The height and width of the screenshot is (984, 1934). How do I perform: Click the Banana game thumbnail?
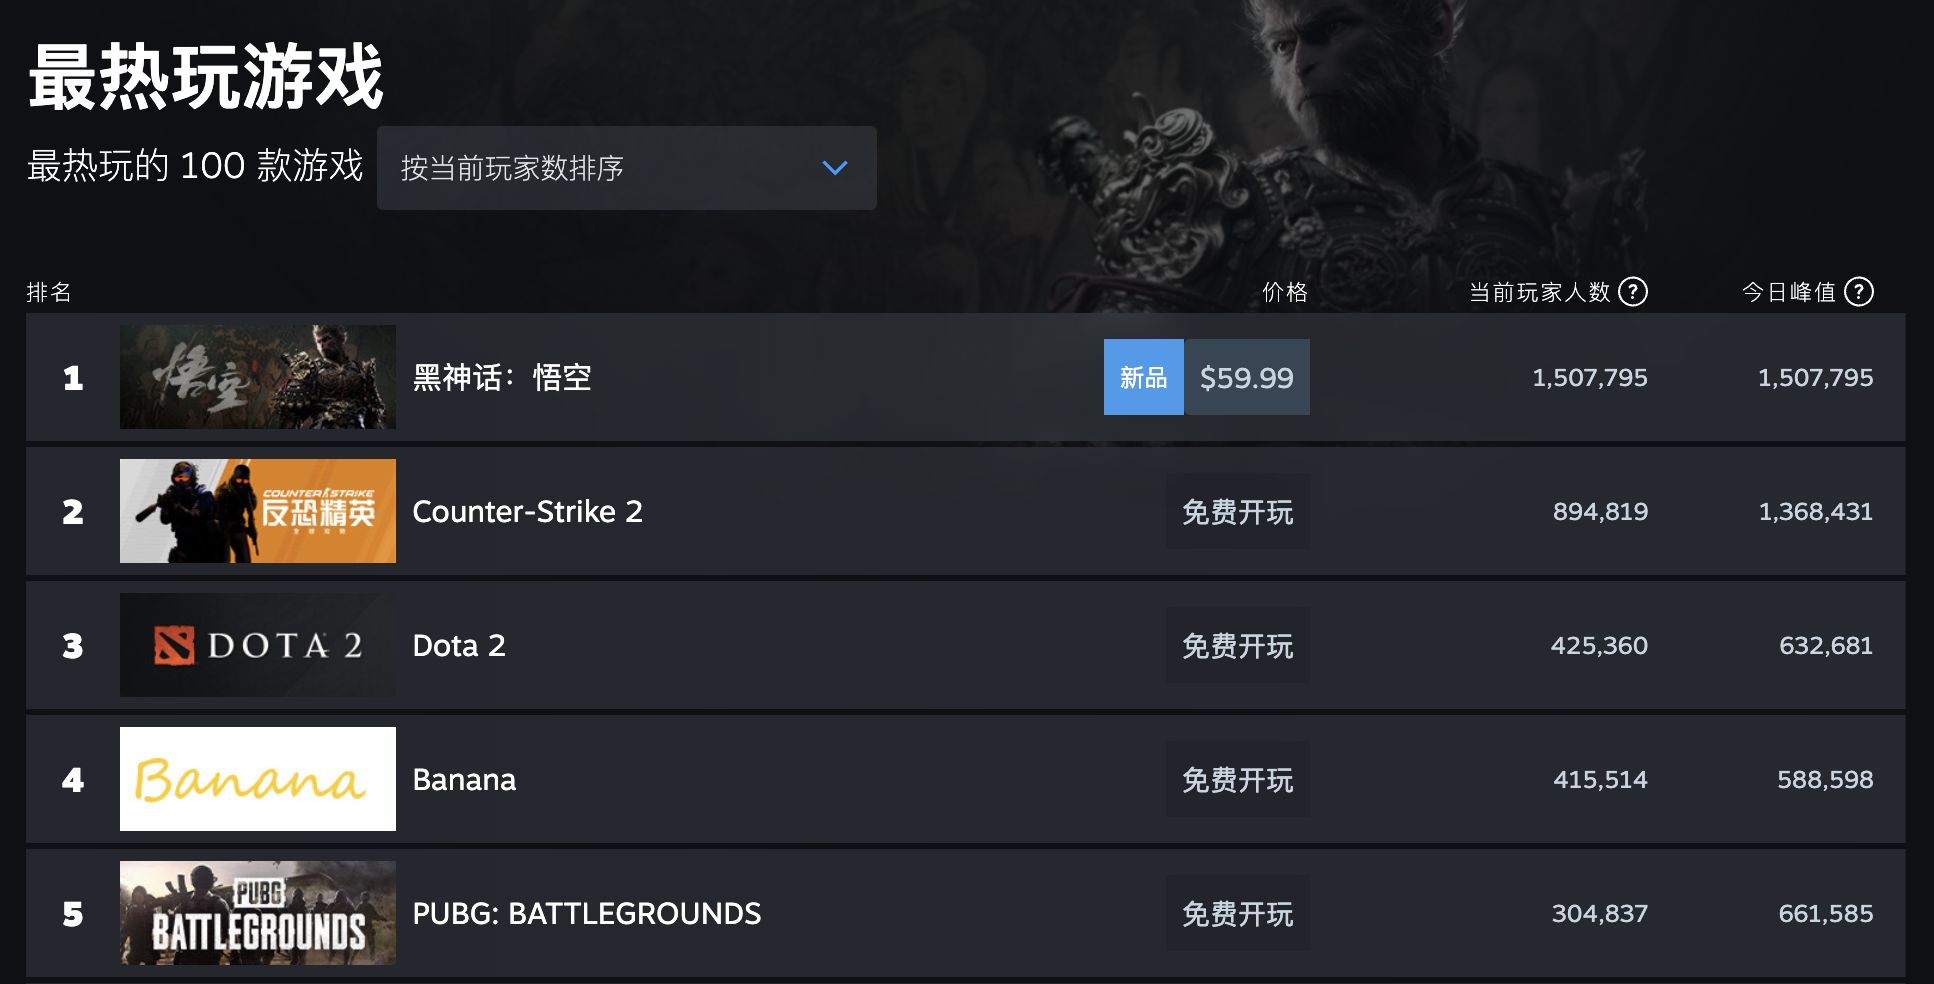click(x=258, y=779)
